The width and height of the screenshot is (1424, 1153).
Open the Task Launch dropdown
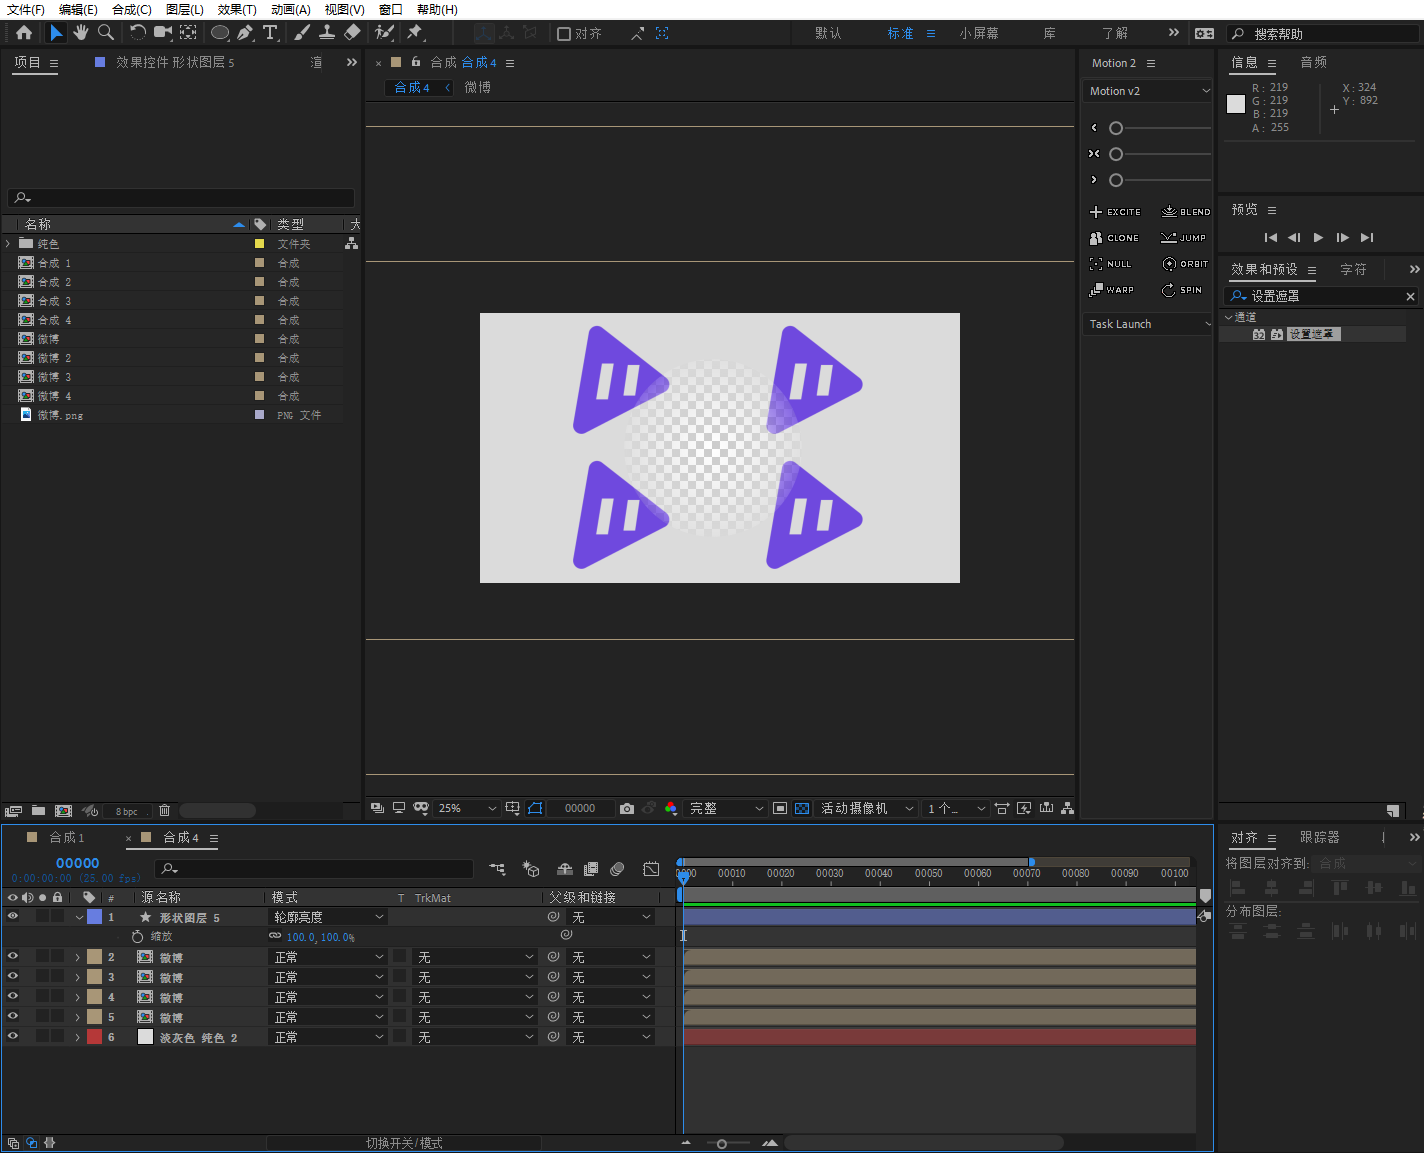coord(1149,324)
